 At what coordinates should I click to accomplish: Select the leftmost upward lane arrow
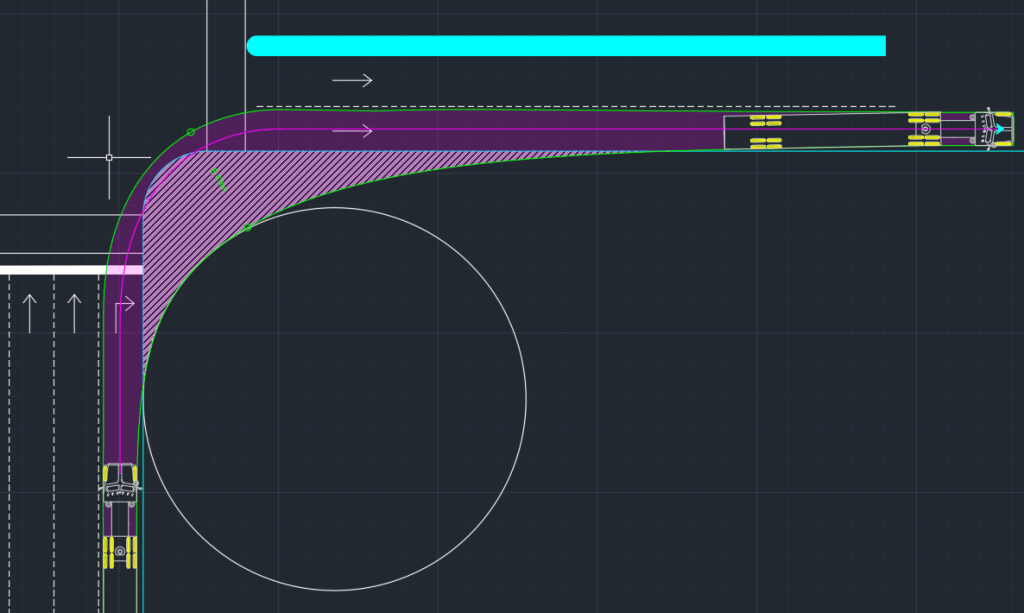(x=29, y=313)
